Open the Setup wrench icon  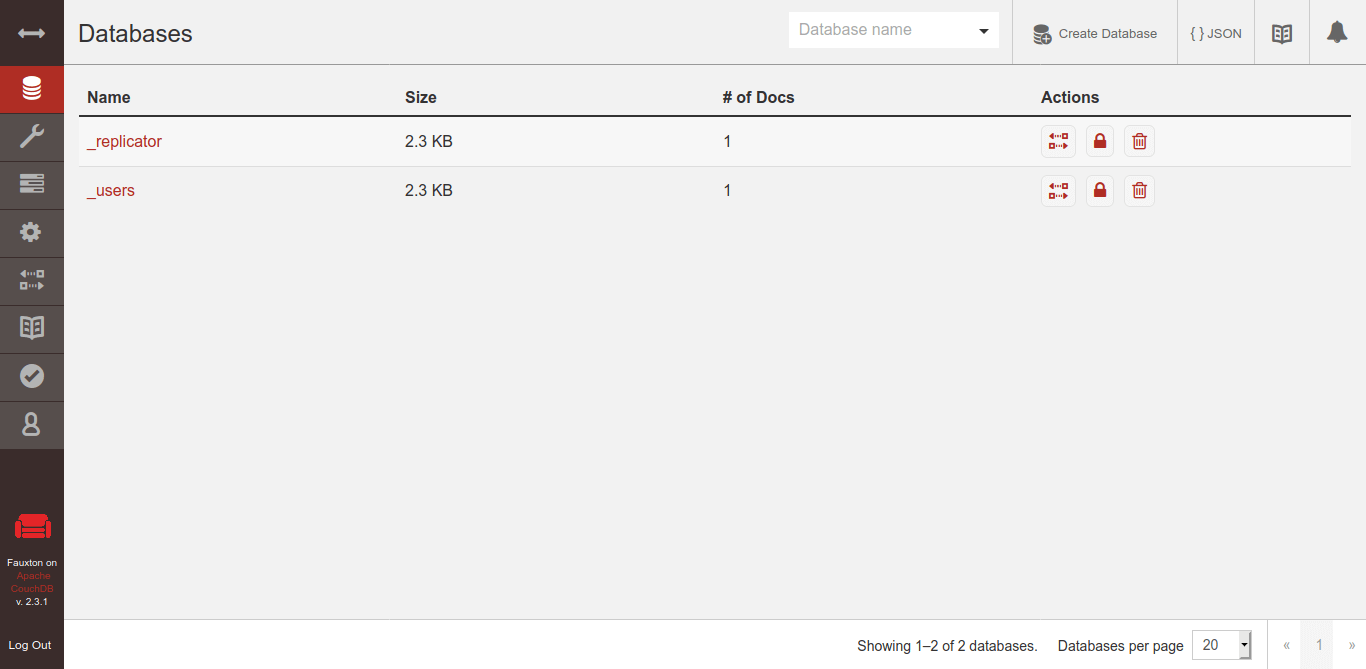[x=32, y=137]
